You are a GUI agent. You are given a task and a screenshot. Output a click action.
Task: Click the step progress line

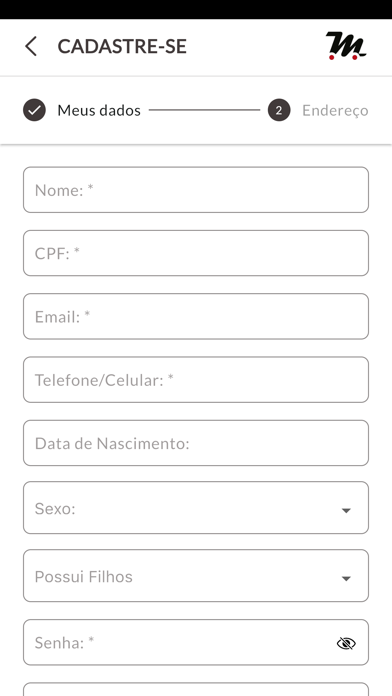click(204, 110)
